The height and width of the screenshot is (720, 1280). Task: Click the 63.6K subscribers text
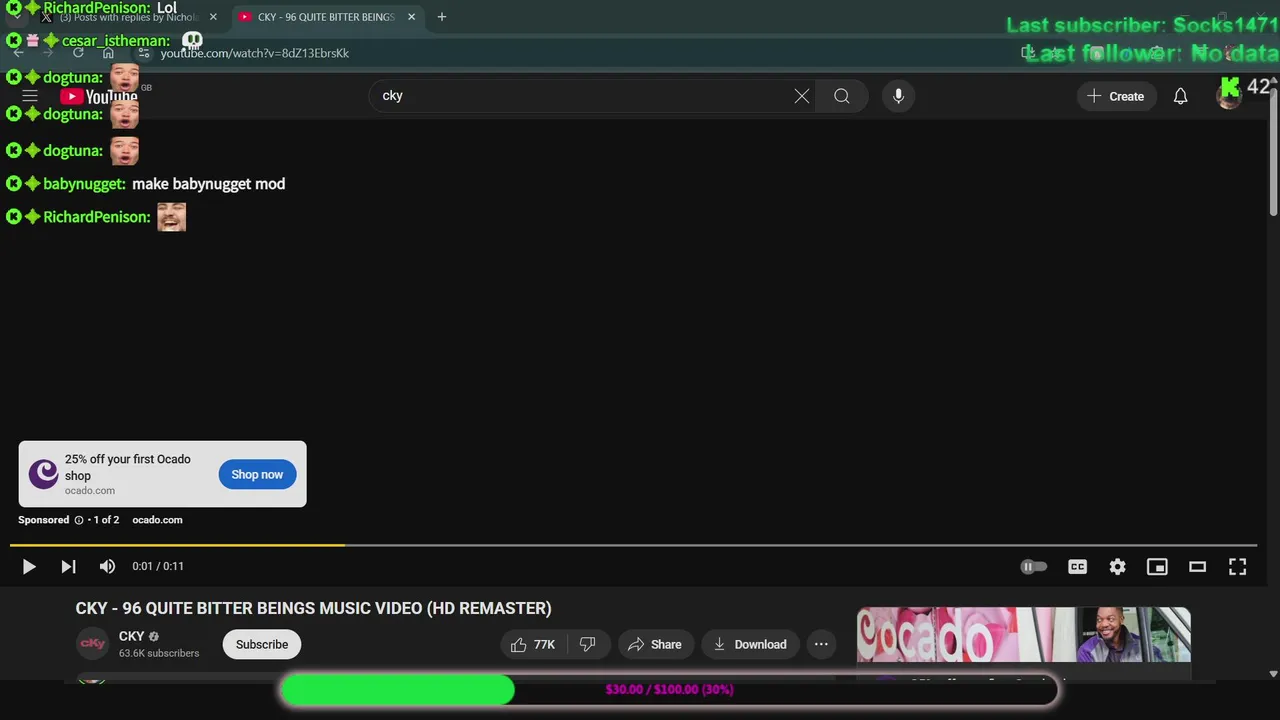coord(159,654)
